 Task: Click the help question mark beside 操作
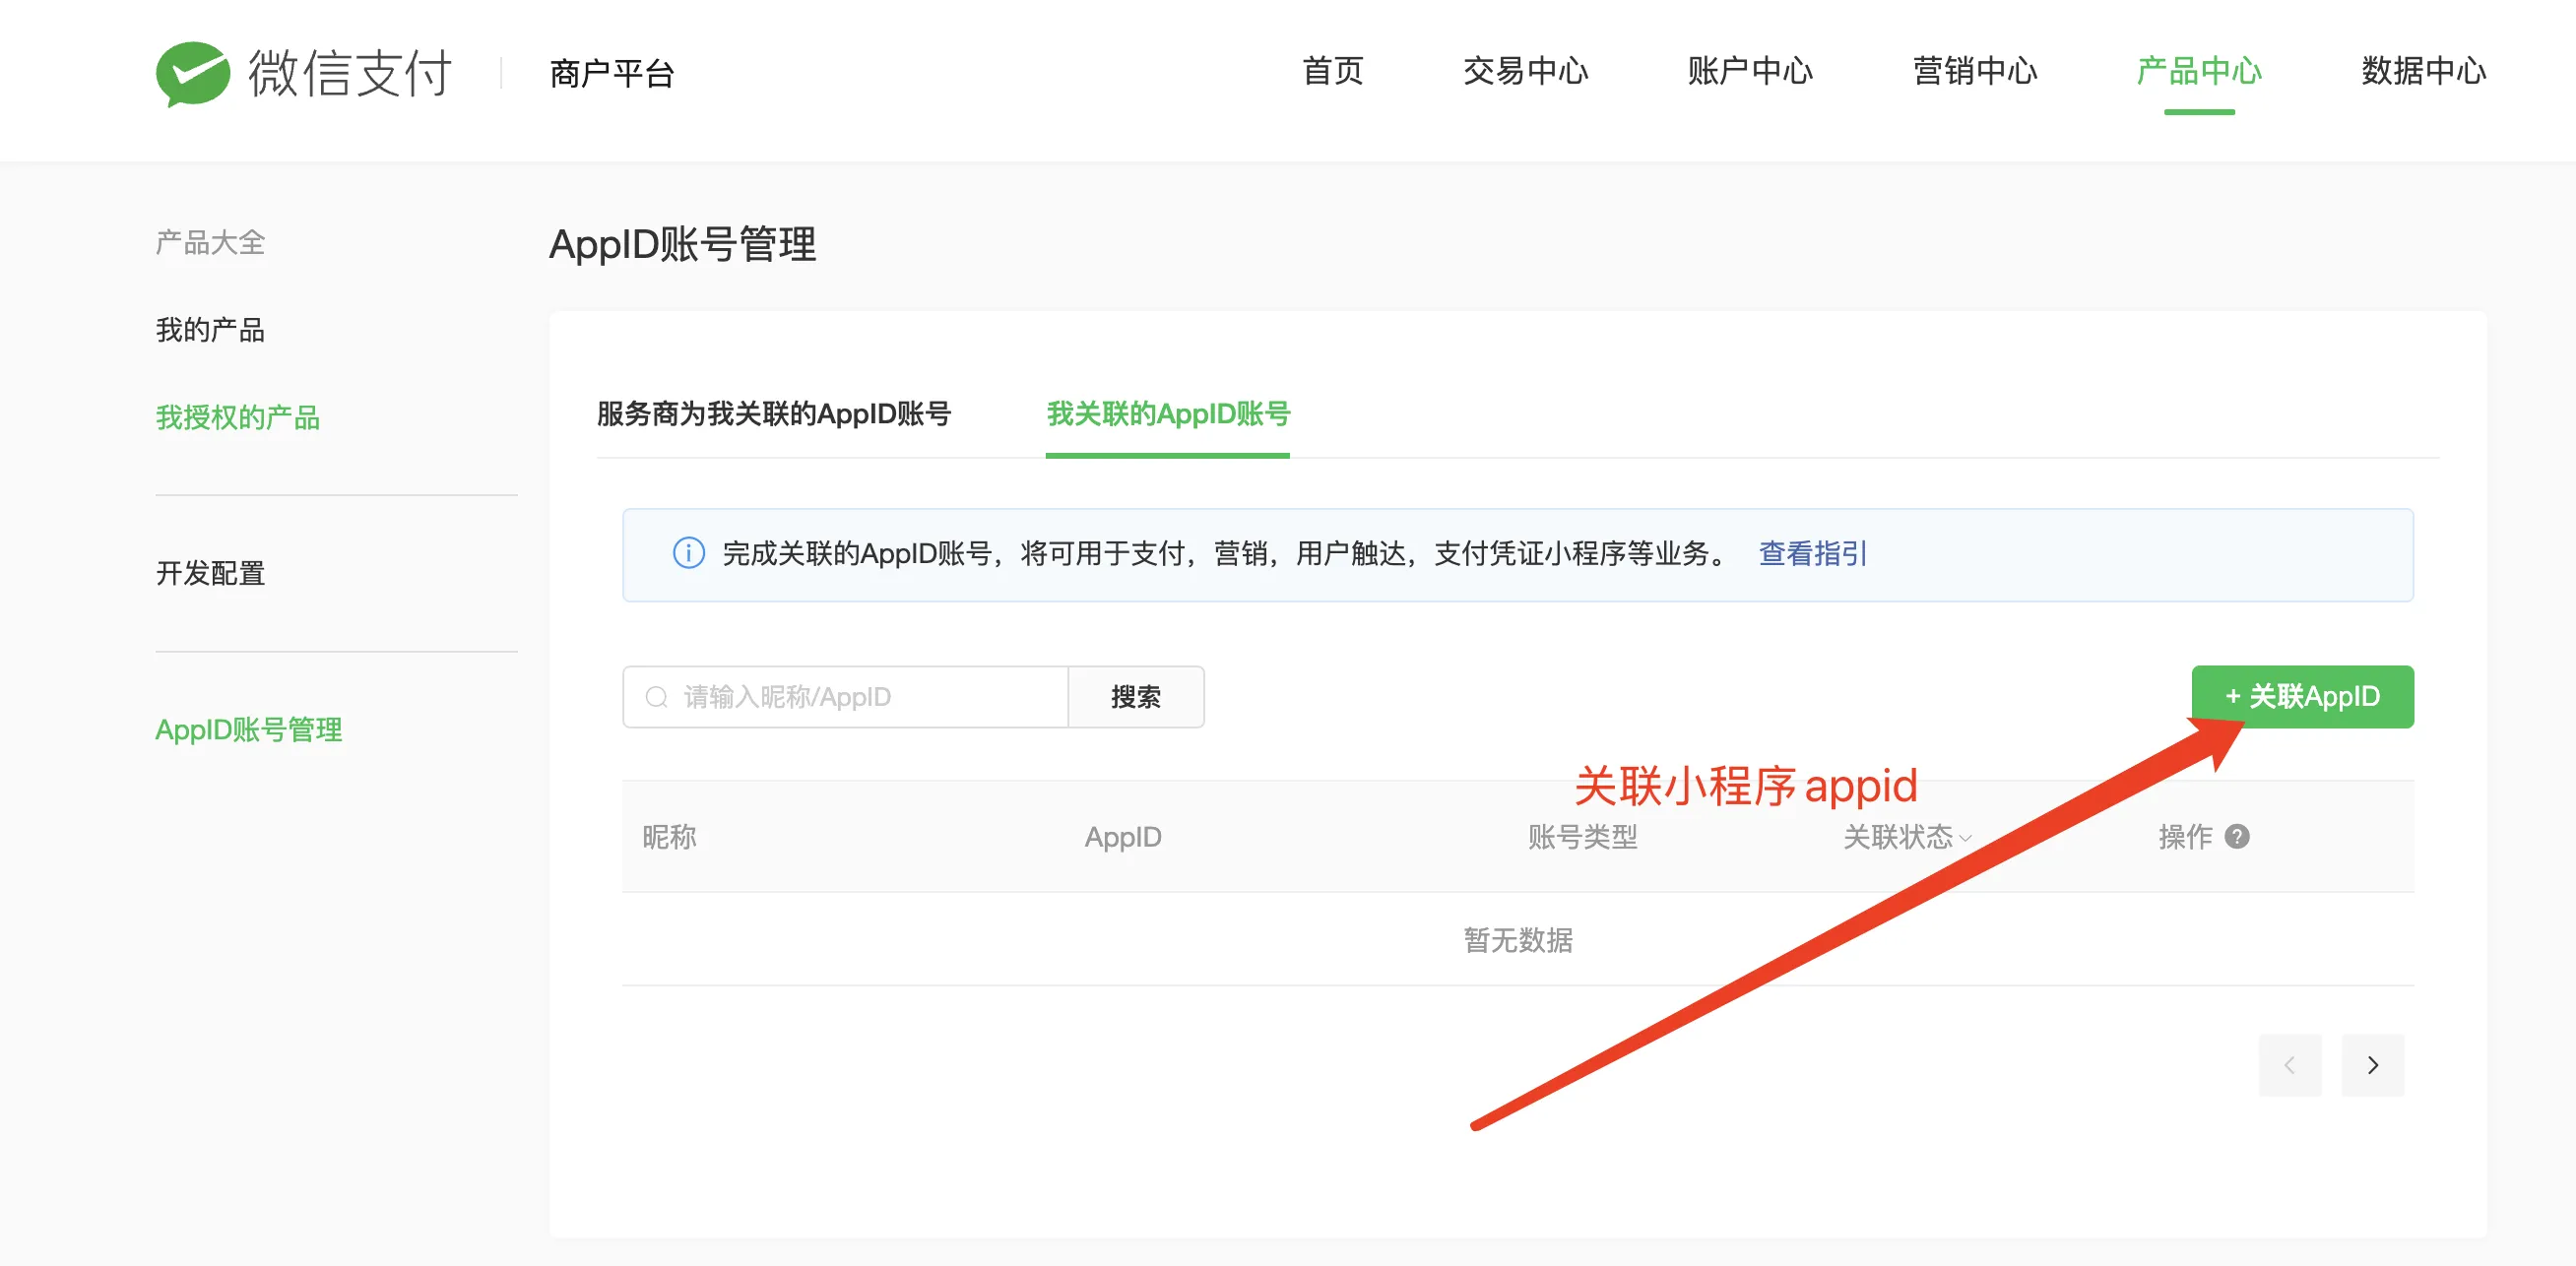coord(2237,836)
